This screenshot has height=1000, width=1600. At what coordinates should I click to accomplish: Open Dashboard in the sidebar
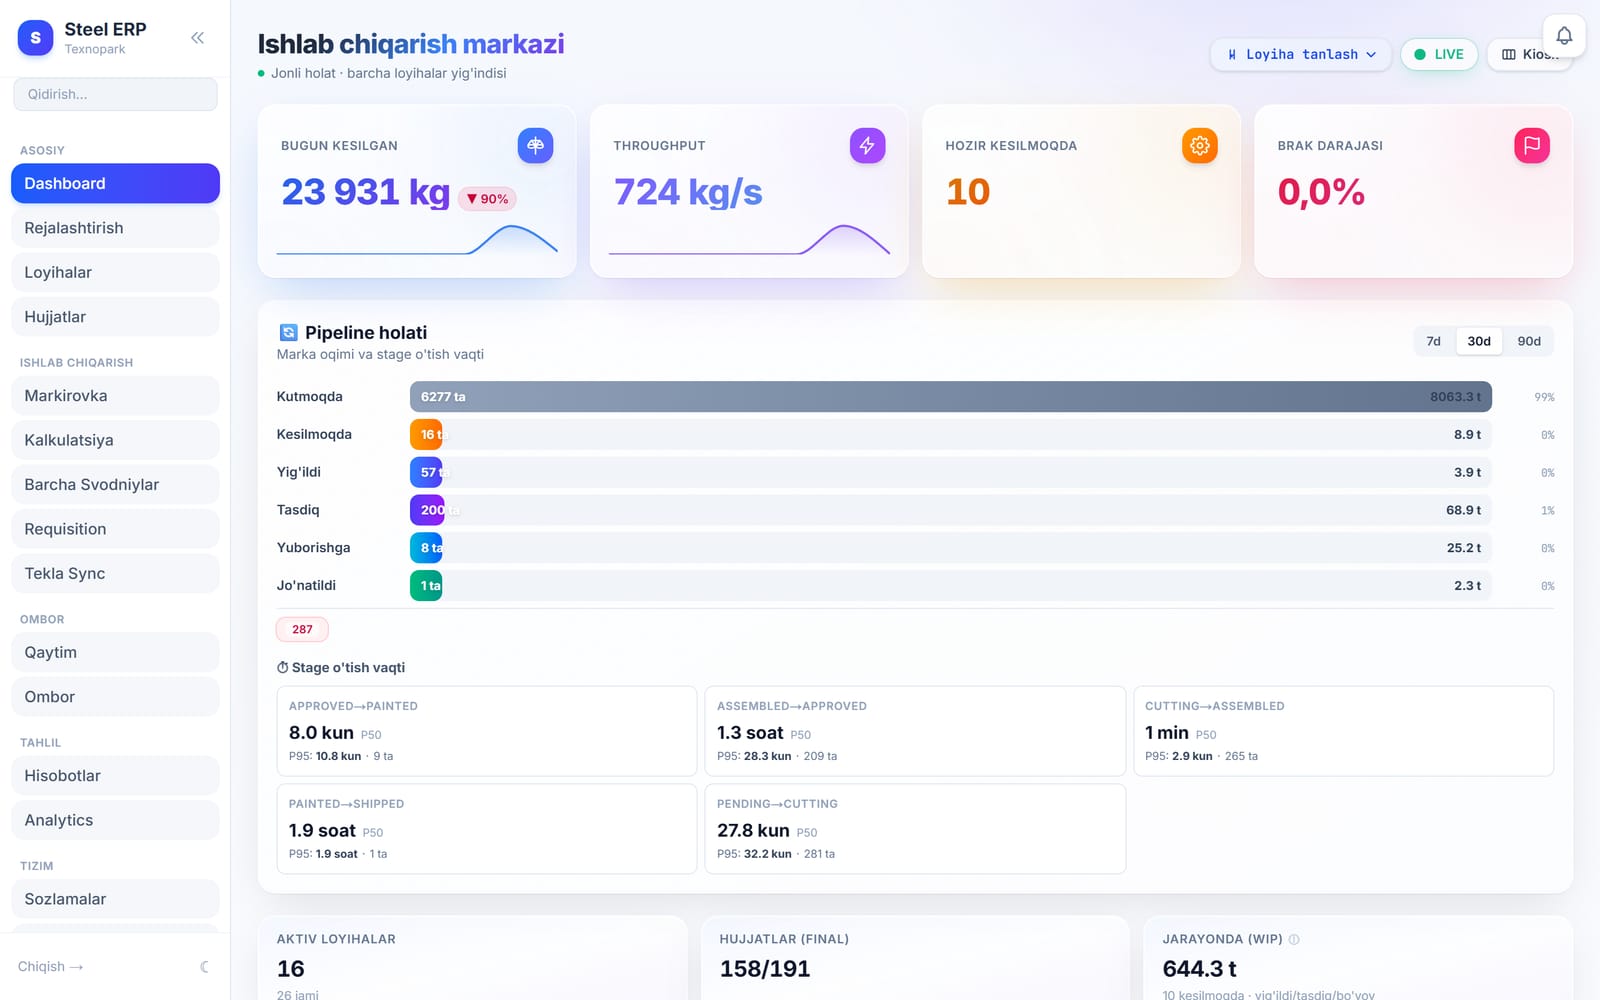point(115,184)
